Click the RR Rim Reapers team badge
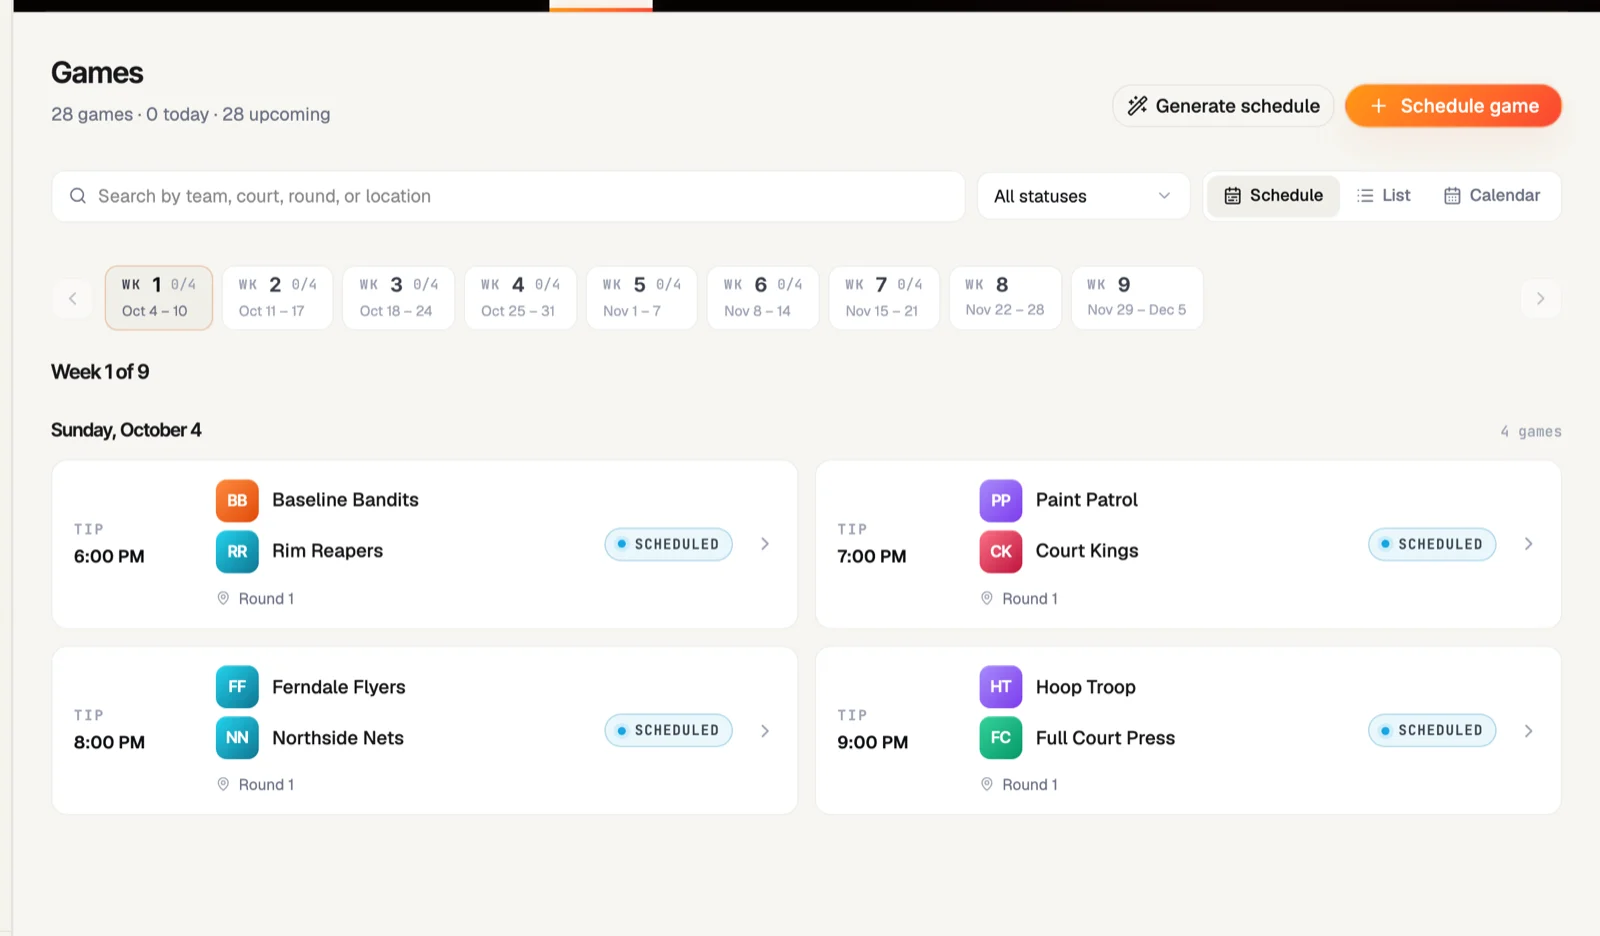 click(x=237, y=551)
